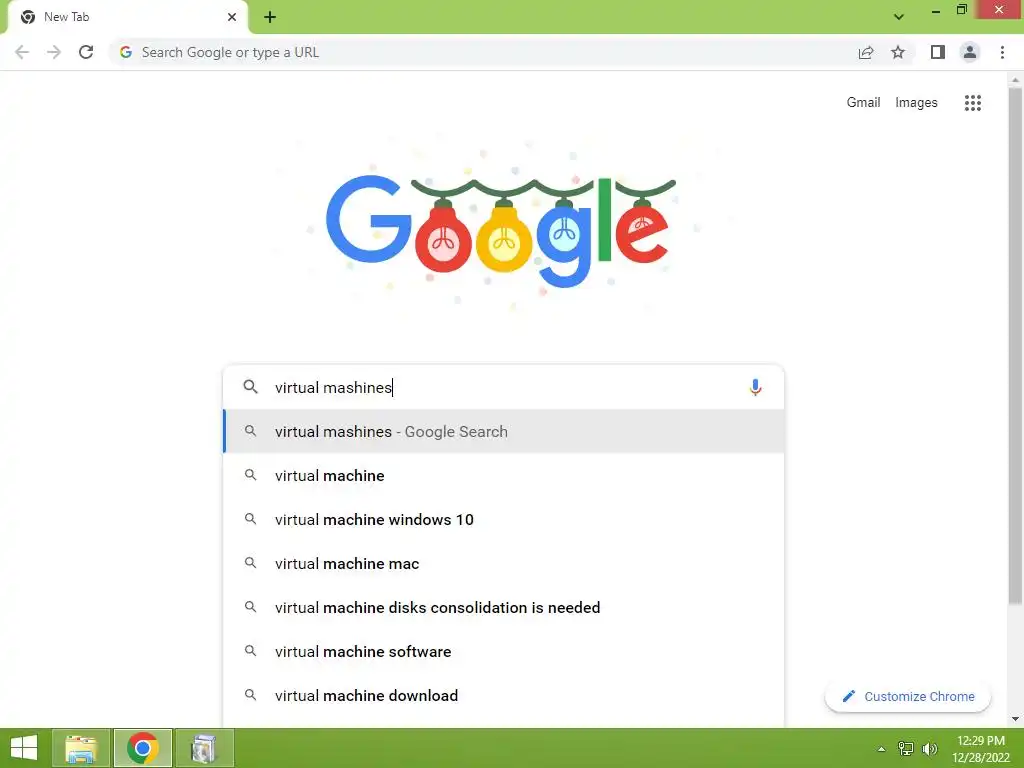Screen dimensions: 1024x768
Task: Click the share page icon in address bar
Action: (866, 52)
